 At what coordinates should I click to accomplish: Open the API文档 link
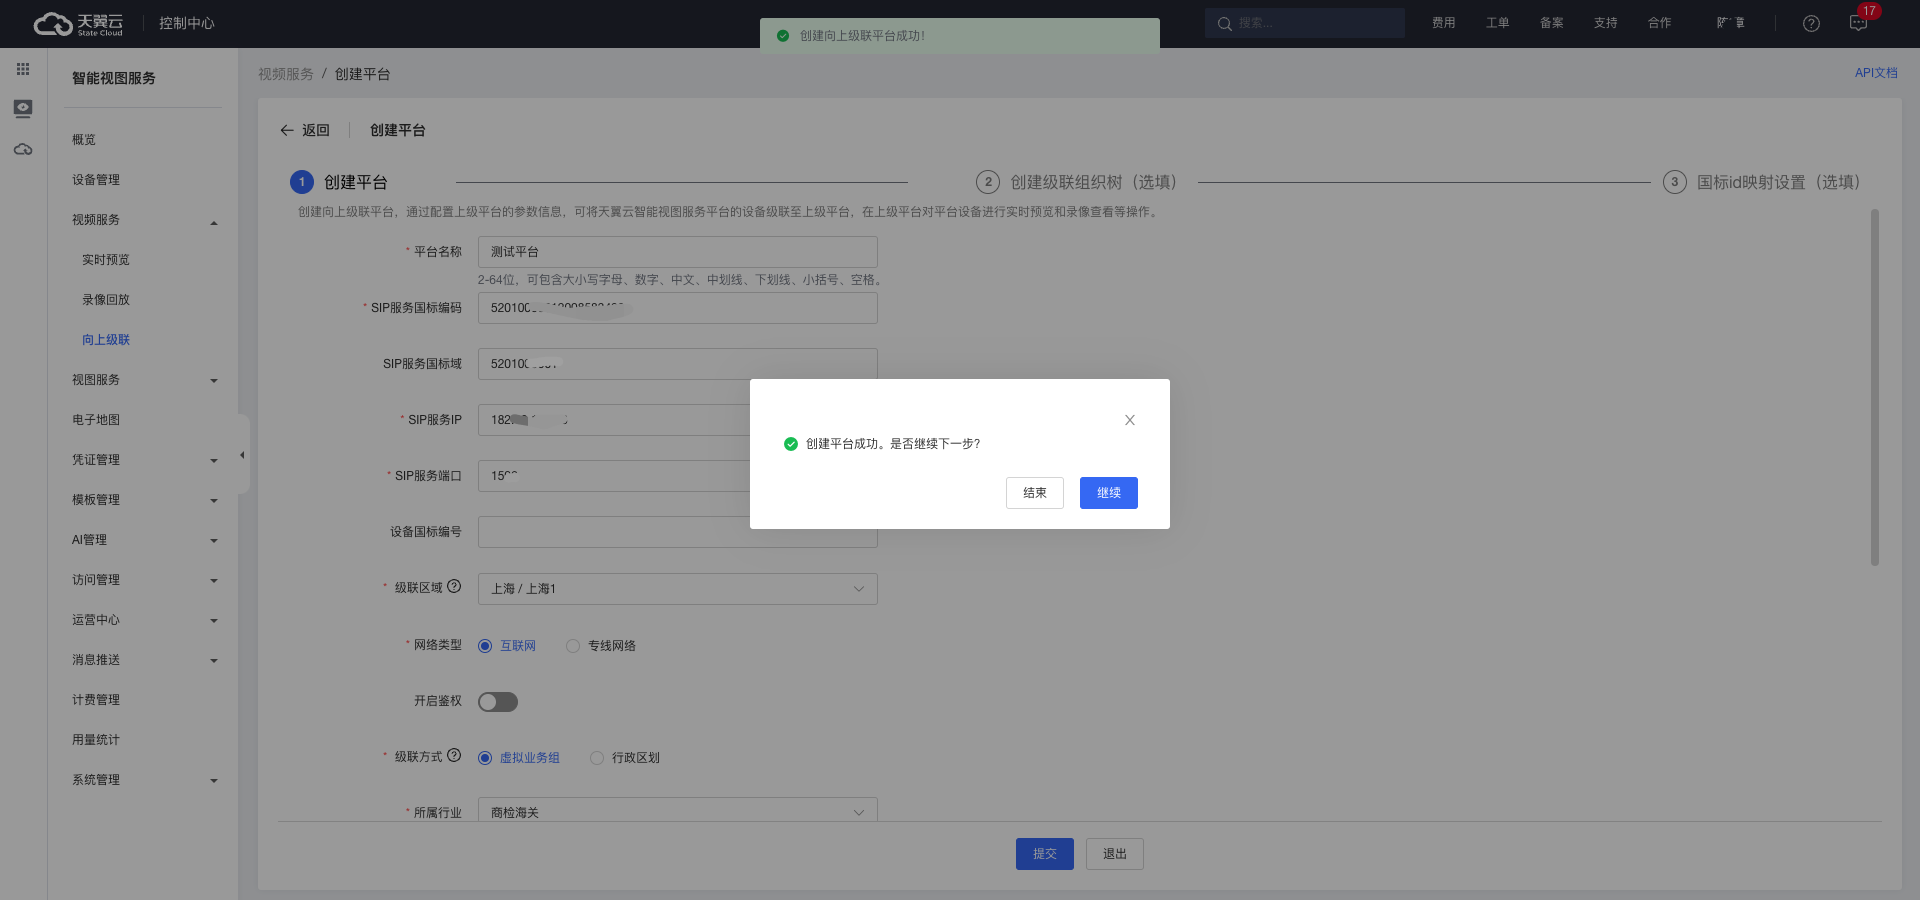pyautogui.click(x=1875, y=73)
